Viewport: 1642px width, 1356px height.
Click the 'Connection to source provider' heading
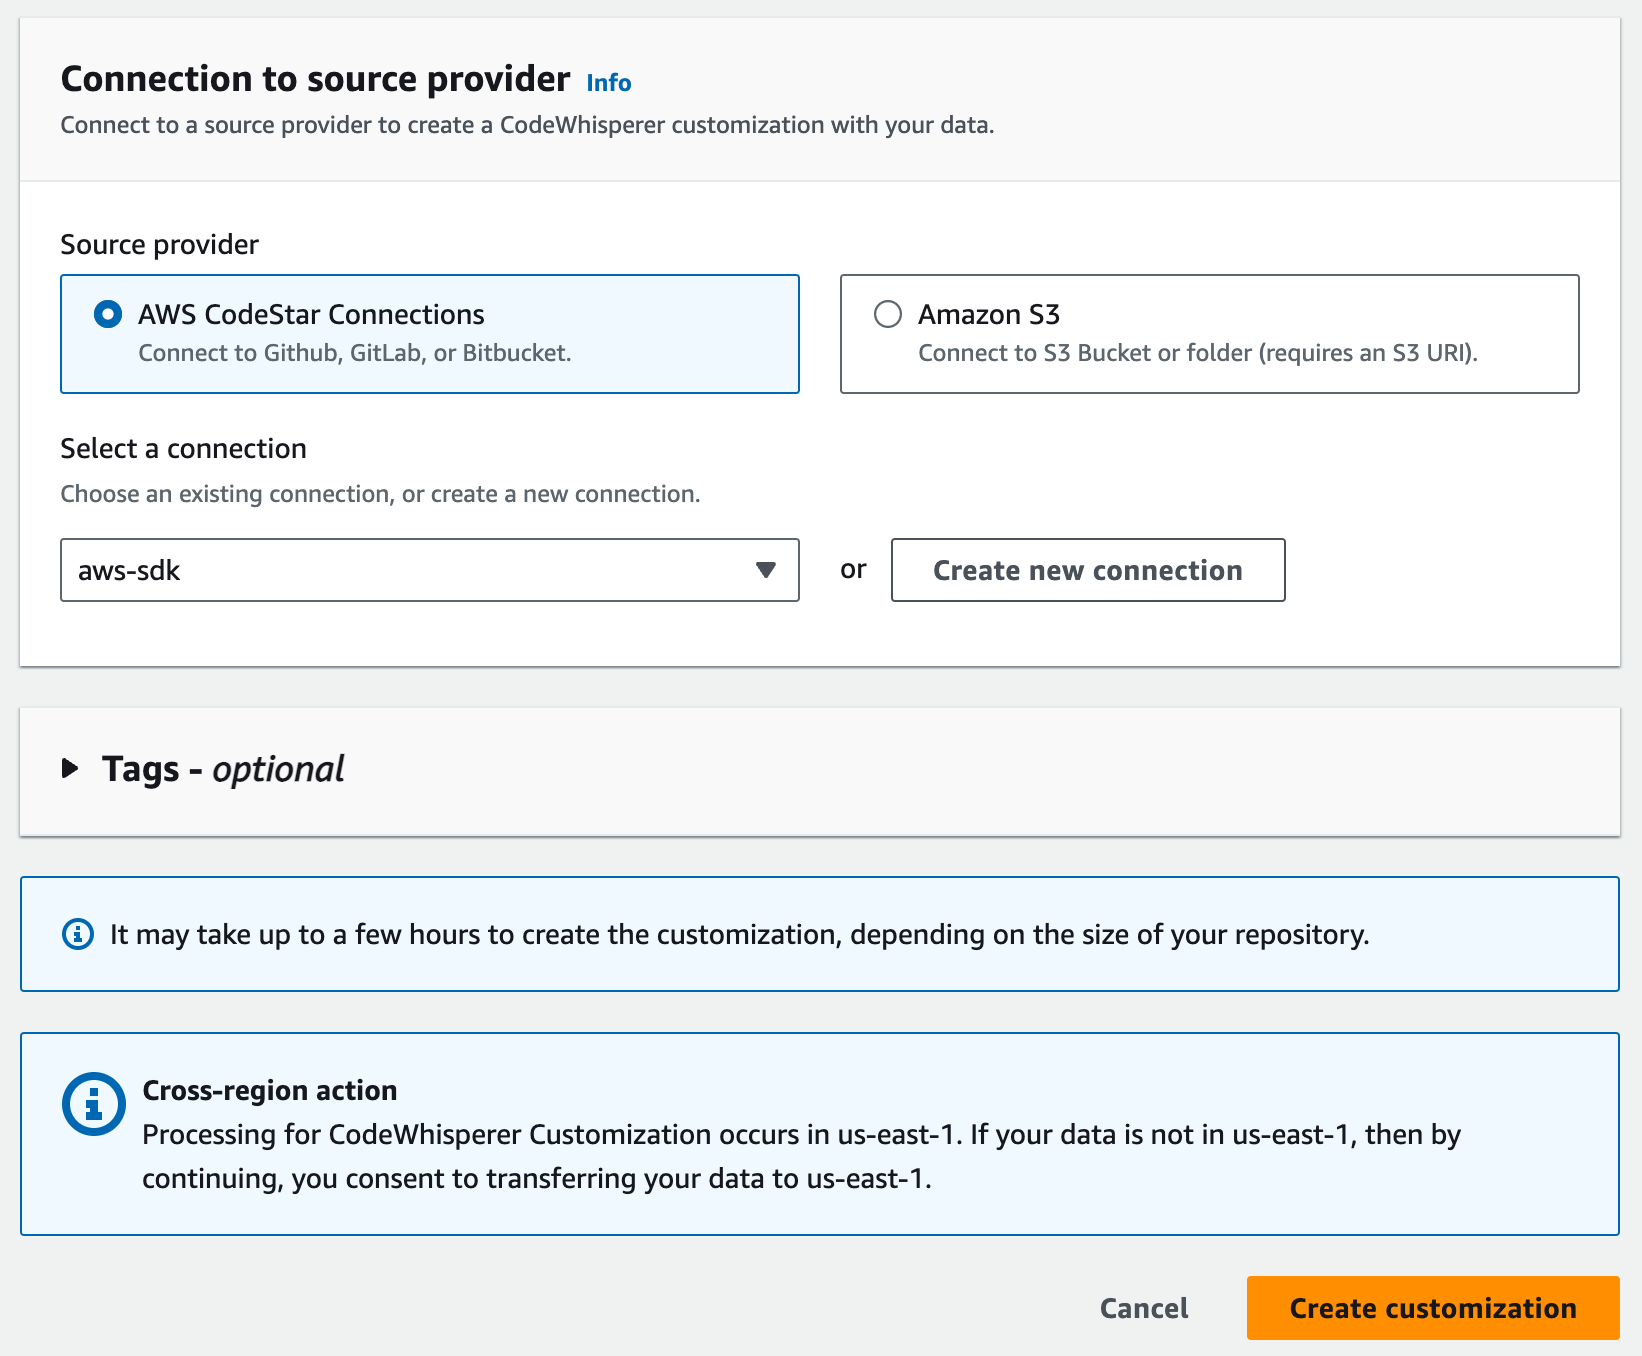[x=315, y=79]
